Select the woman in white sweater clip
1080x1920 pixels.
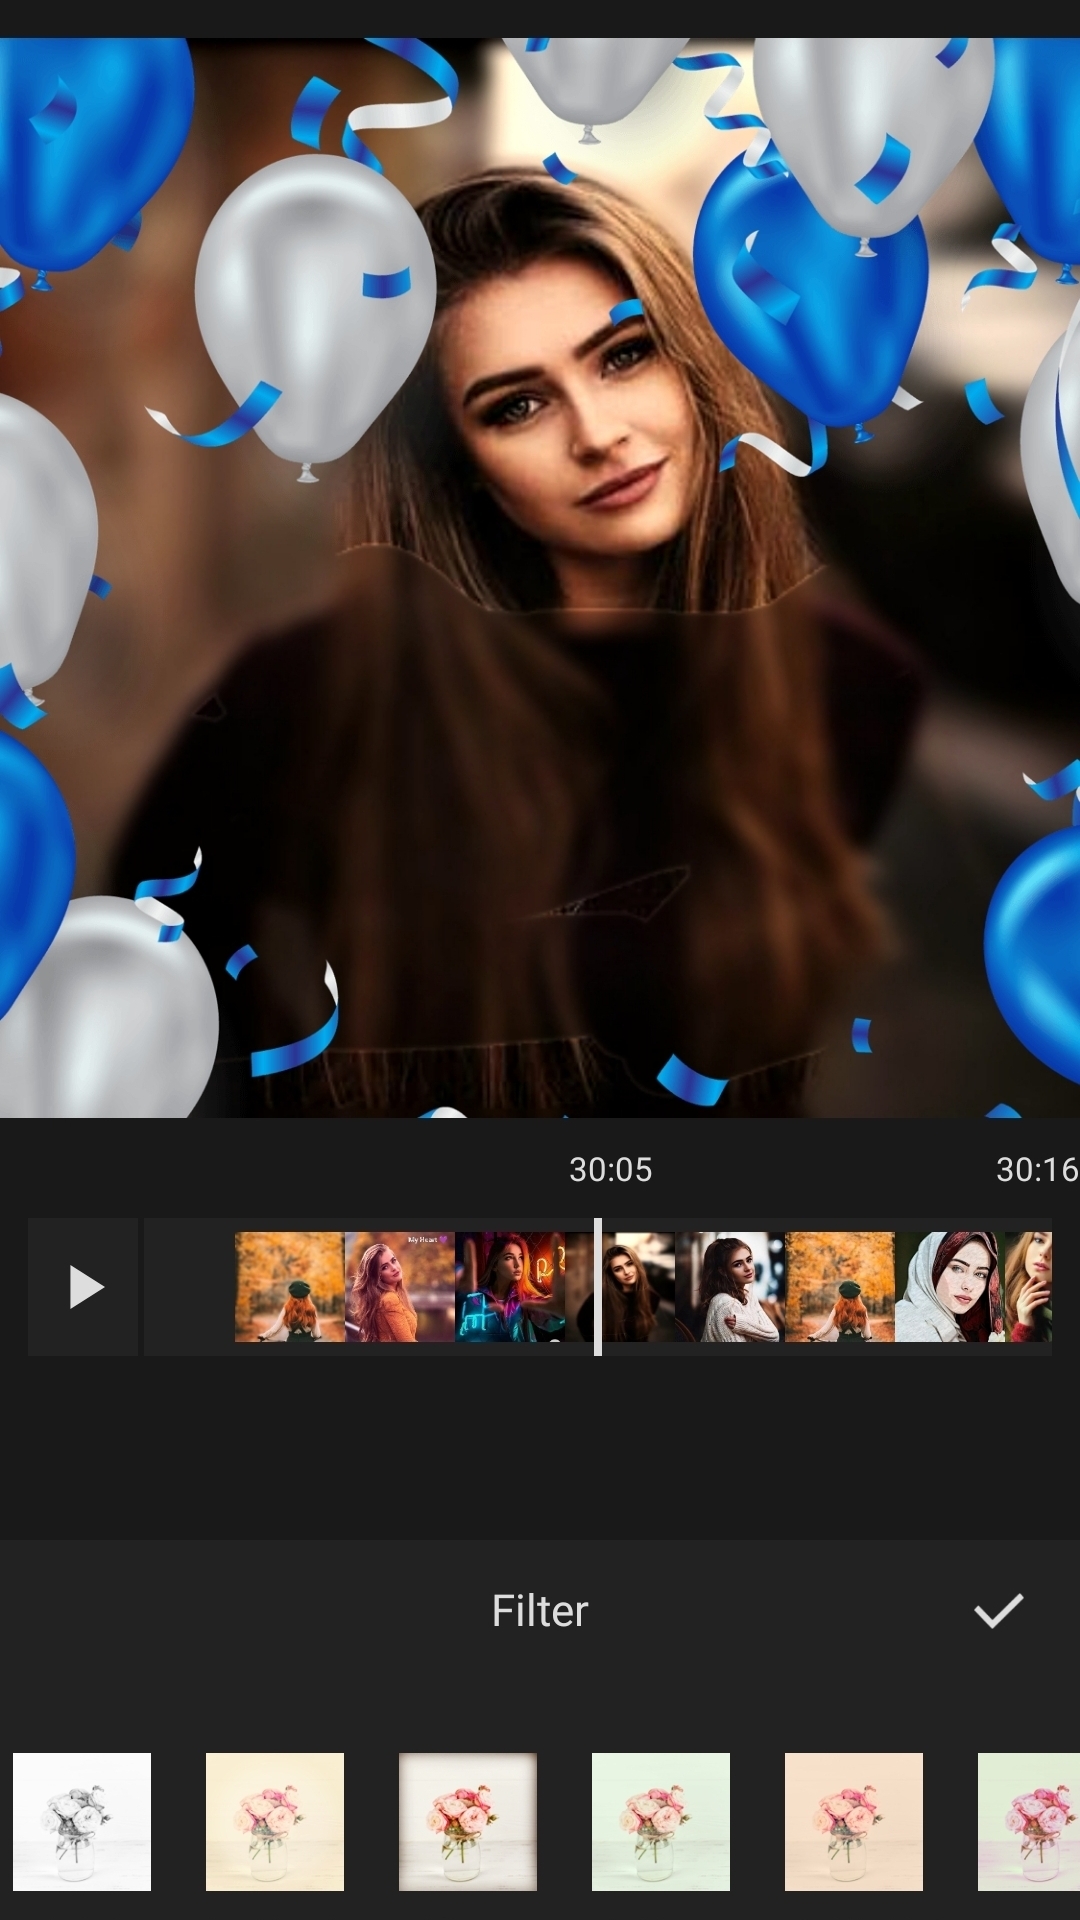tap(730, 1287)
